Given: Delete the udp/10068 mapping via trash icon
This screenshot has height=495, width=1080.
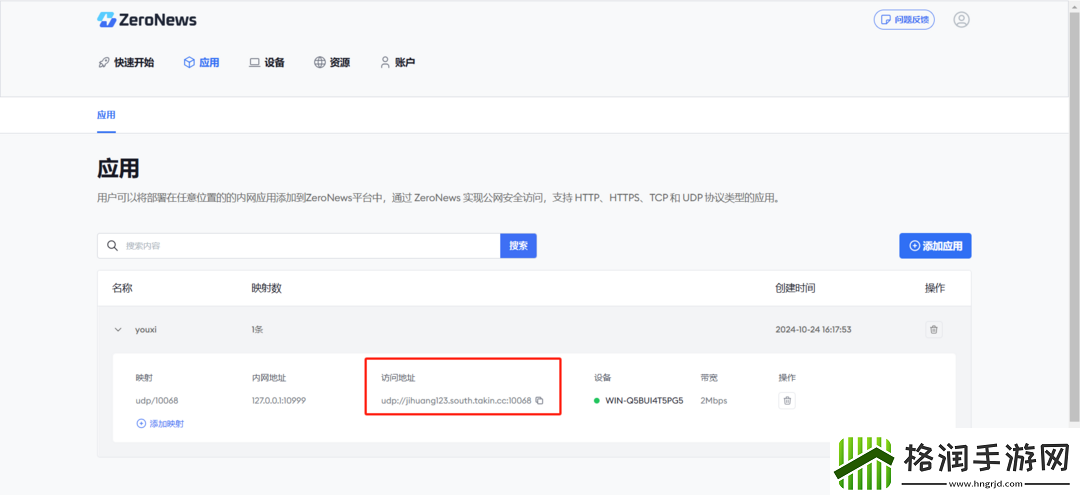Looking at the screenshot, I should click(787, 401).
